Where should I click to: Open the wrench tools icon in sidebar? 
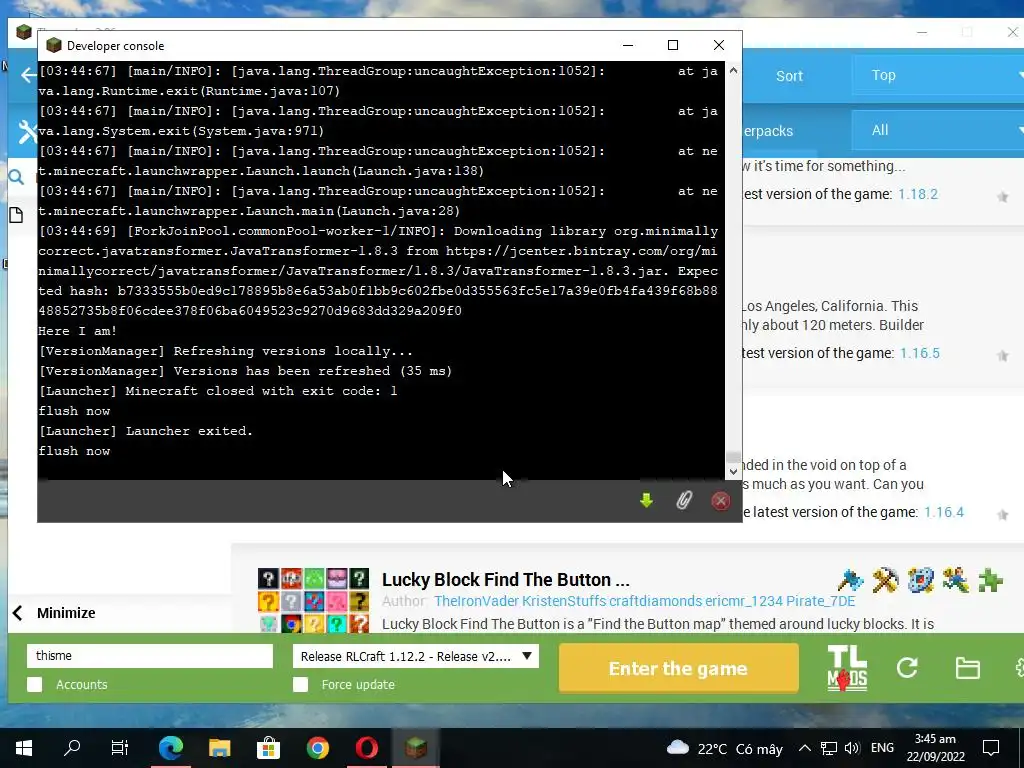click(27, 131)
